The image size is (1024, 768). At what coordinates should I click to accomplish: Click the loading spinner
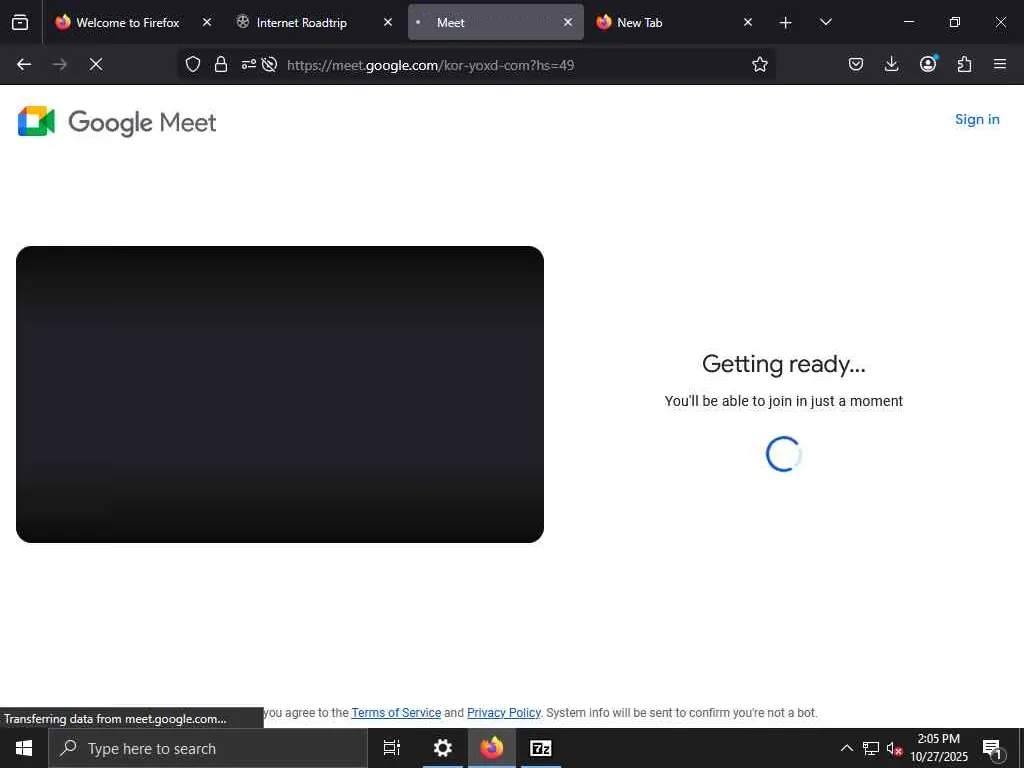(x=783, y=454)
